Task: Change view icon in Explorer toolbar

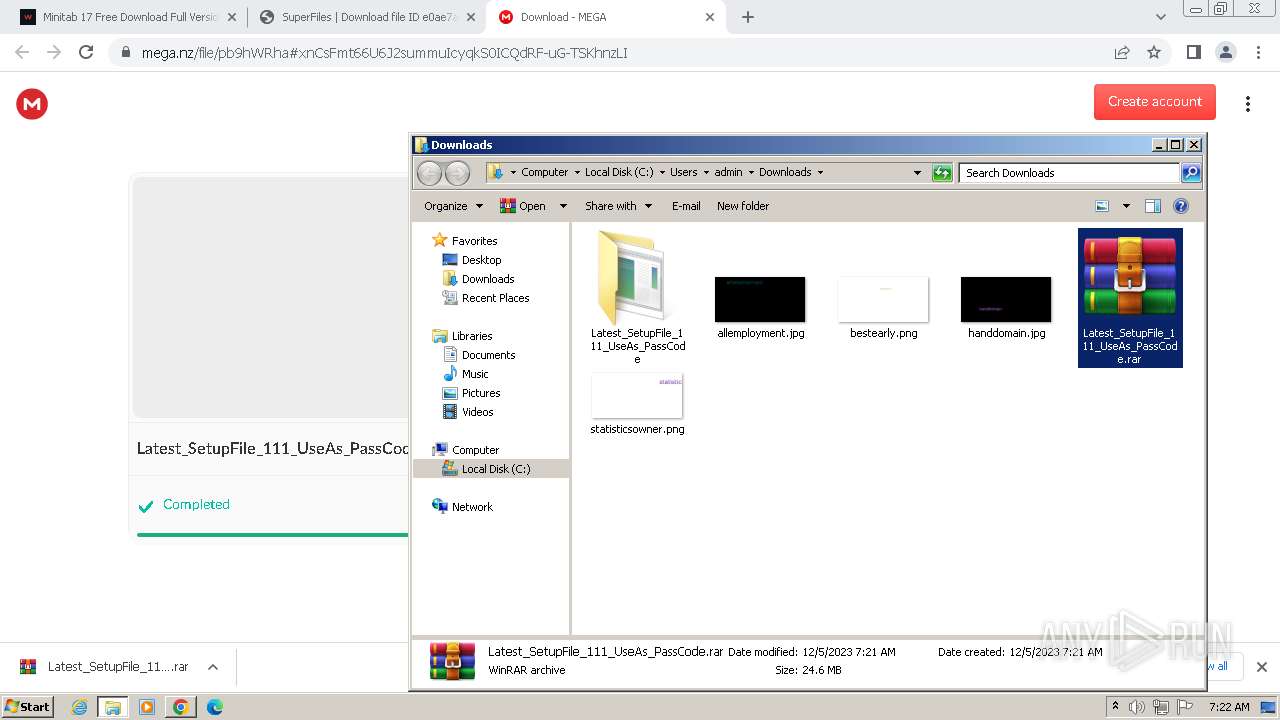Action: point(1102,206)
